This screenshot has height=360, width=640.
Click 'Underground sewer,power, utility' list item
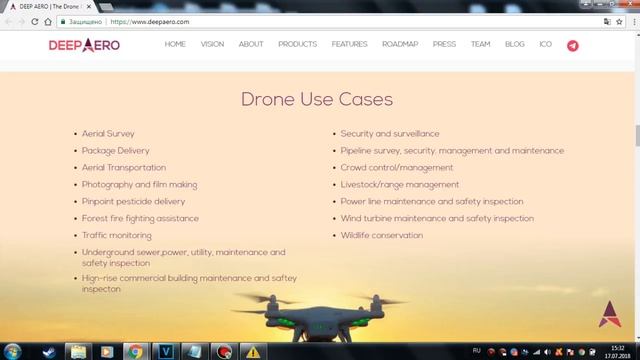(x=184, y=258)
